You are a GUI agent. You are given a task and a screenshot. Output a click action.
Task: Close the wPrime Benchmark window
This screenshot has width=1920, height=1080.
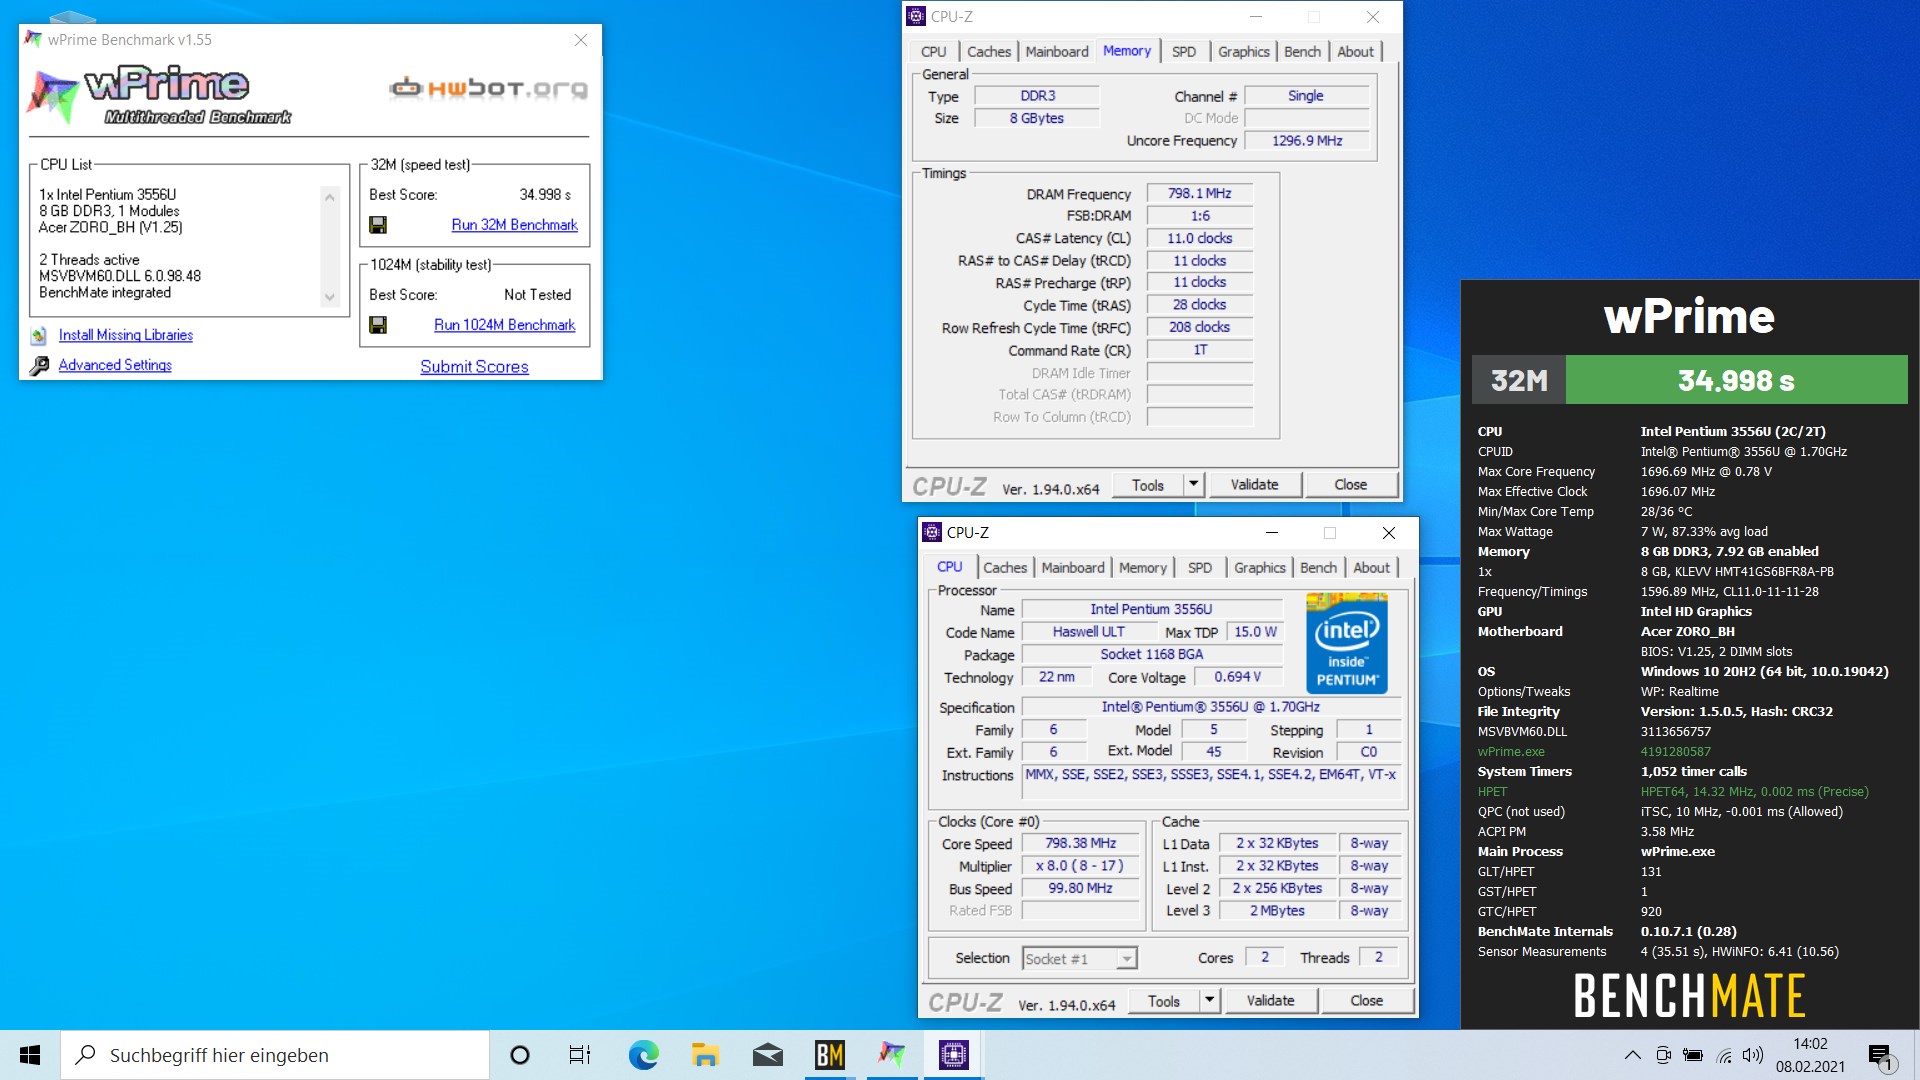581,40
